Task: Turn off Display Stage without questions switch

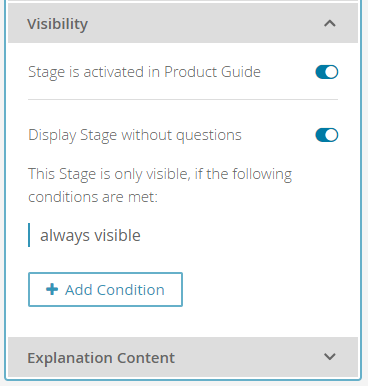Action: (x=327, y=135)
